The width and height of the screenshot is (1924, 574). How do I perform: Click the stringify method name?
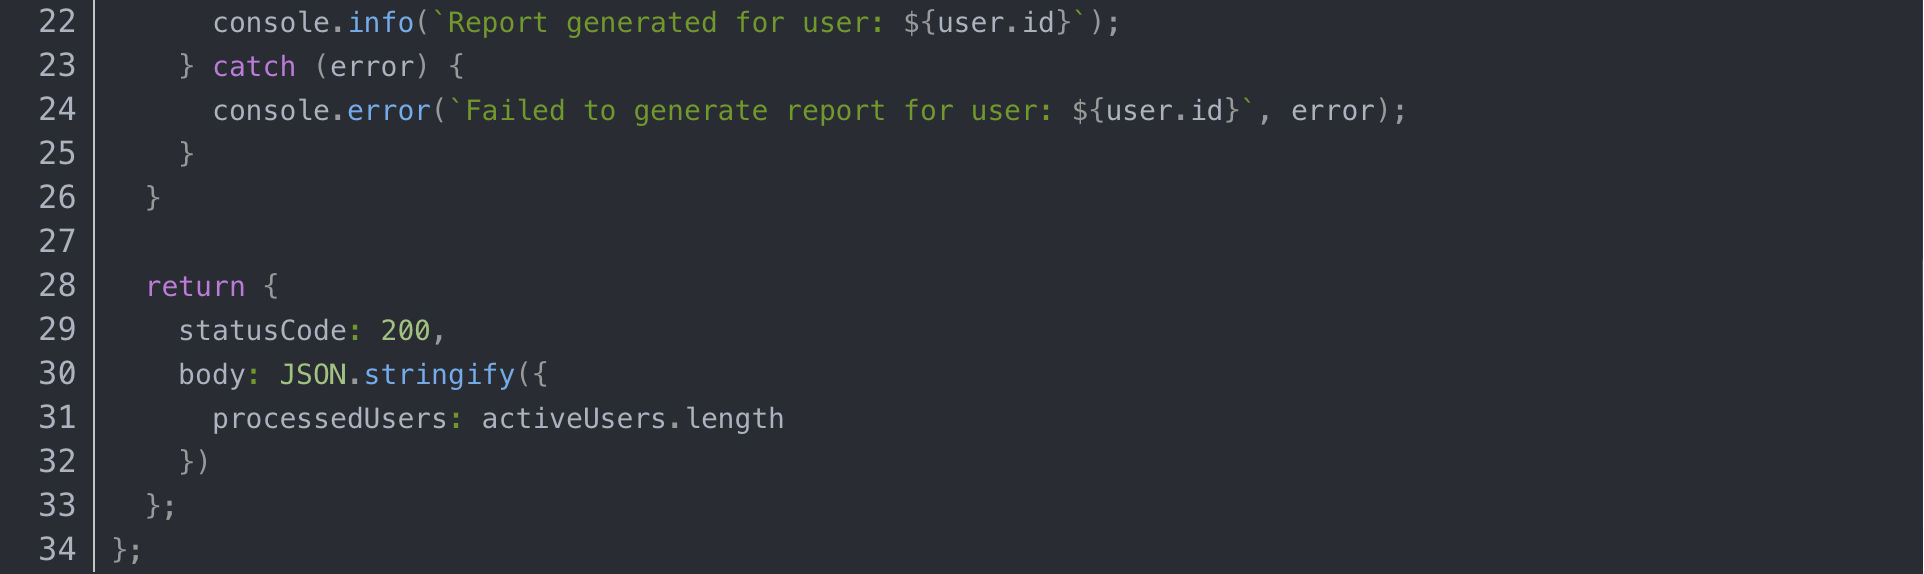(x=439, y=375)
